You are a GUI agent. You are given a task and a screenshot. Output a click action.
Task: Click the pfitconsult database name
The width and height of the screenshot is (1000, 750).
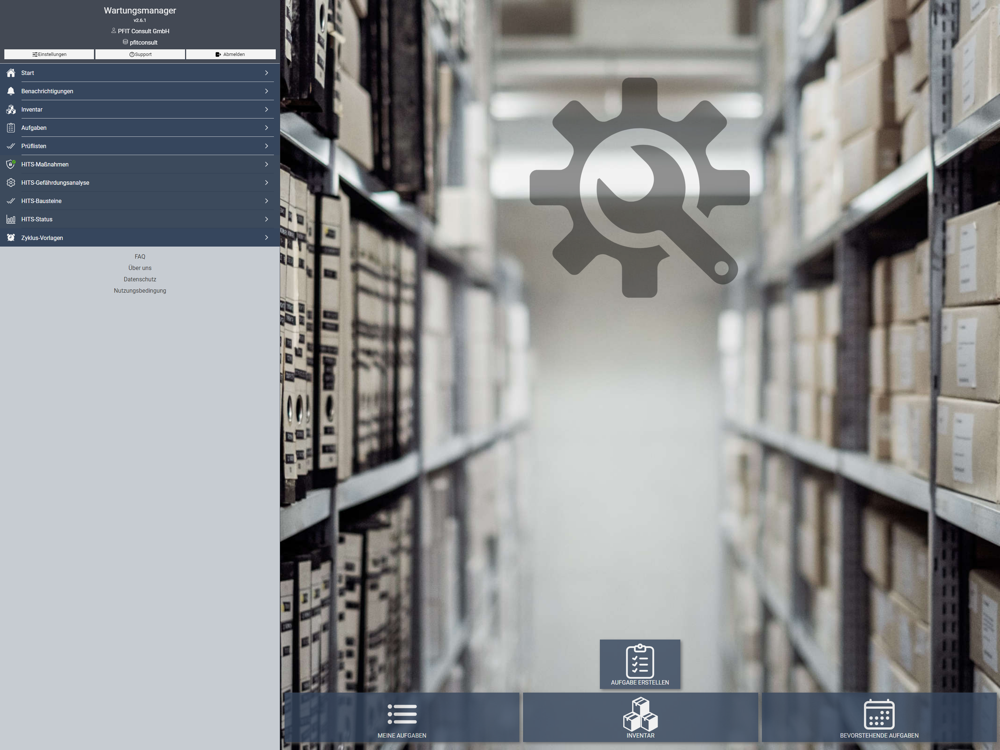pyautogui.click(x=143, y=42)
